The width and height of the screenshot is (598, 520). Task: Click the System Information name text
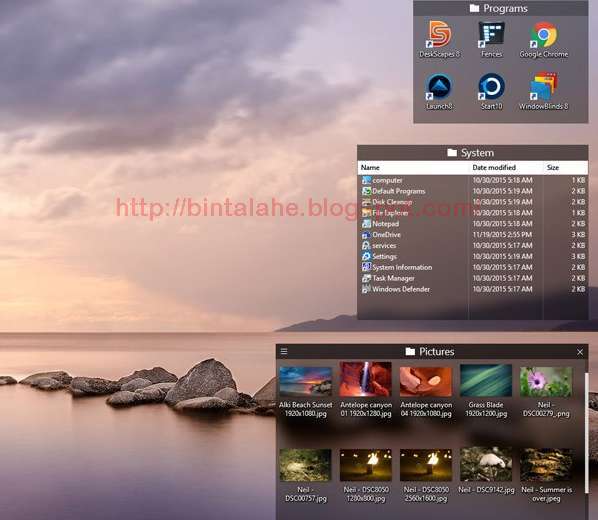(x=402, y=267)
